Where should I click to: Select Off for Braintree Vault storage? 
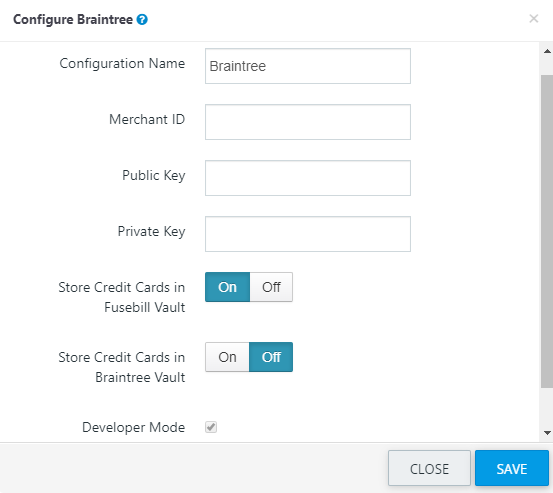[x=271, y=357]
